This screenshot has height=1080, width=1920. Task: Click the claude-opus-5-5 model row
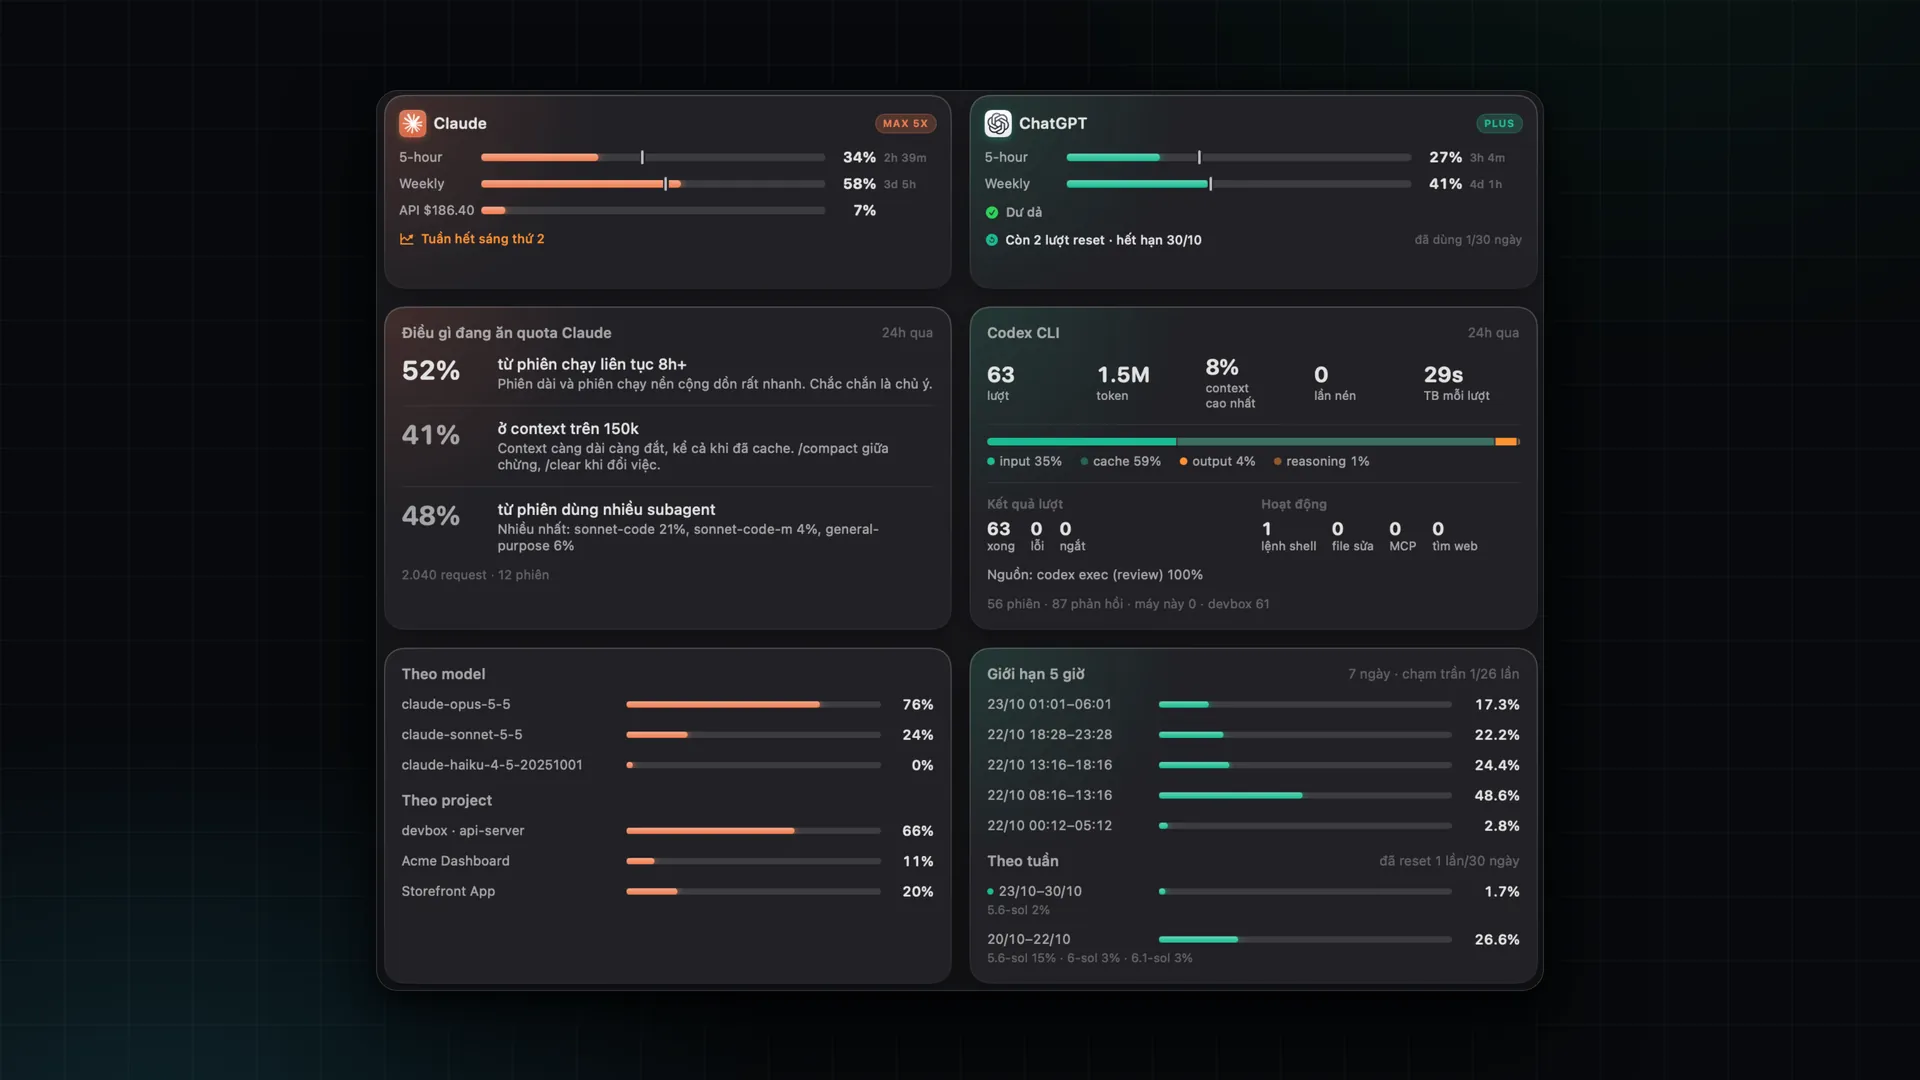[x=667, y=705]
